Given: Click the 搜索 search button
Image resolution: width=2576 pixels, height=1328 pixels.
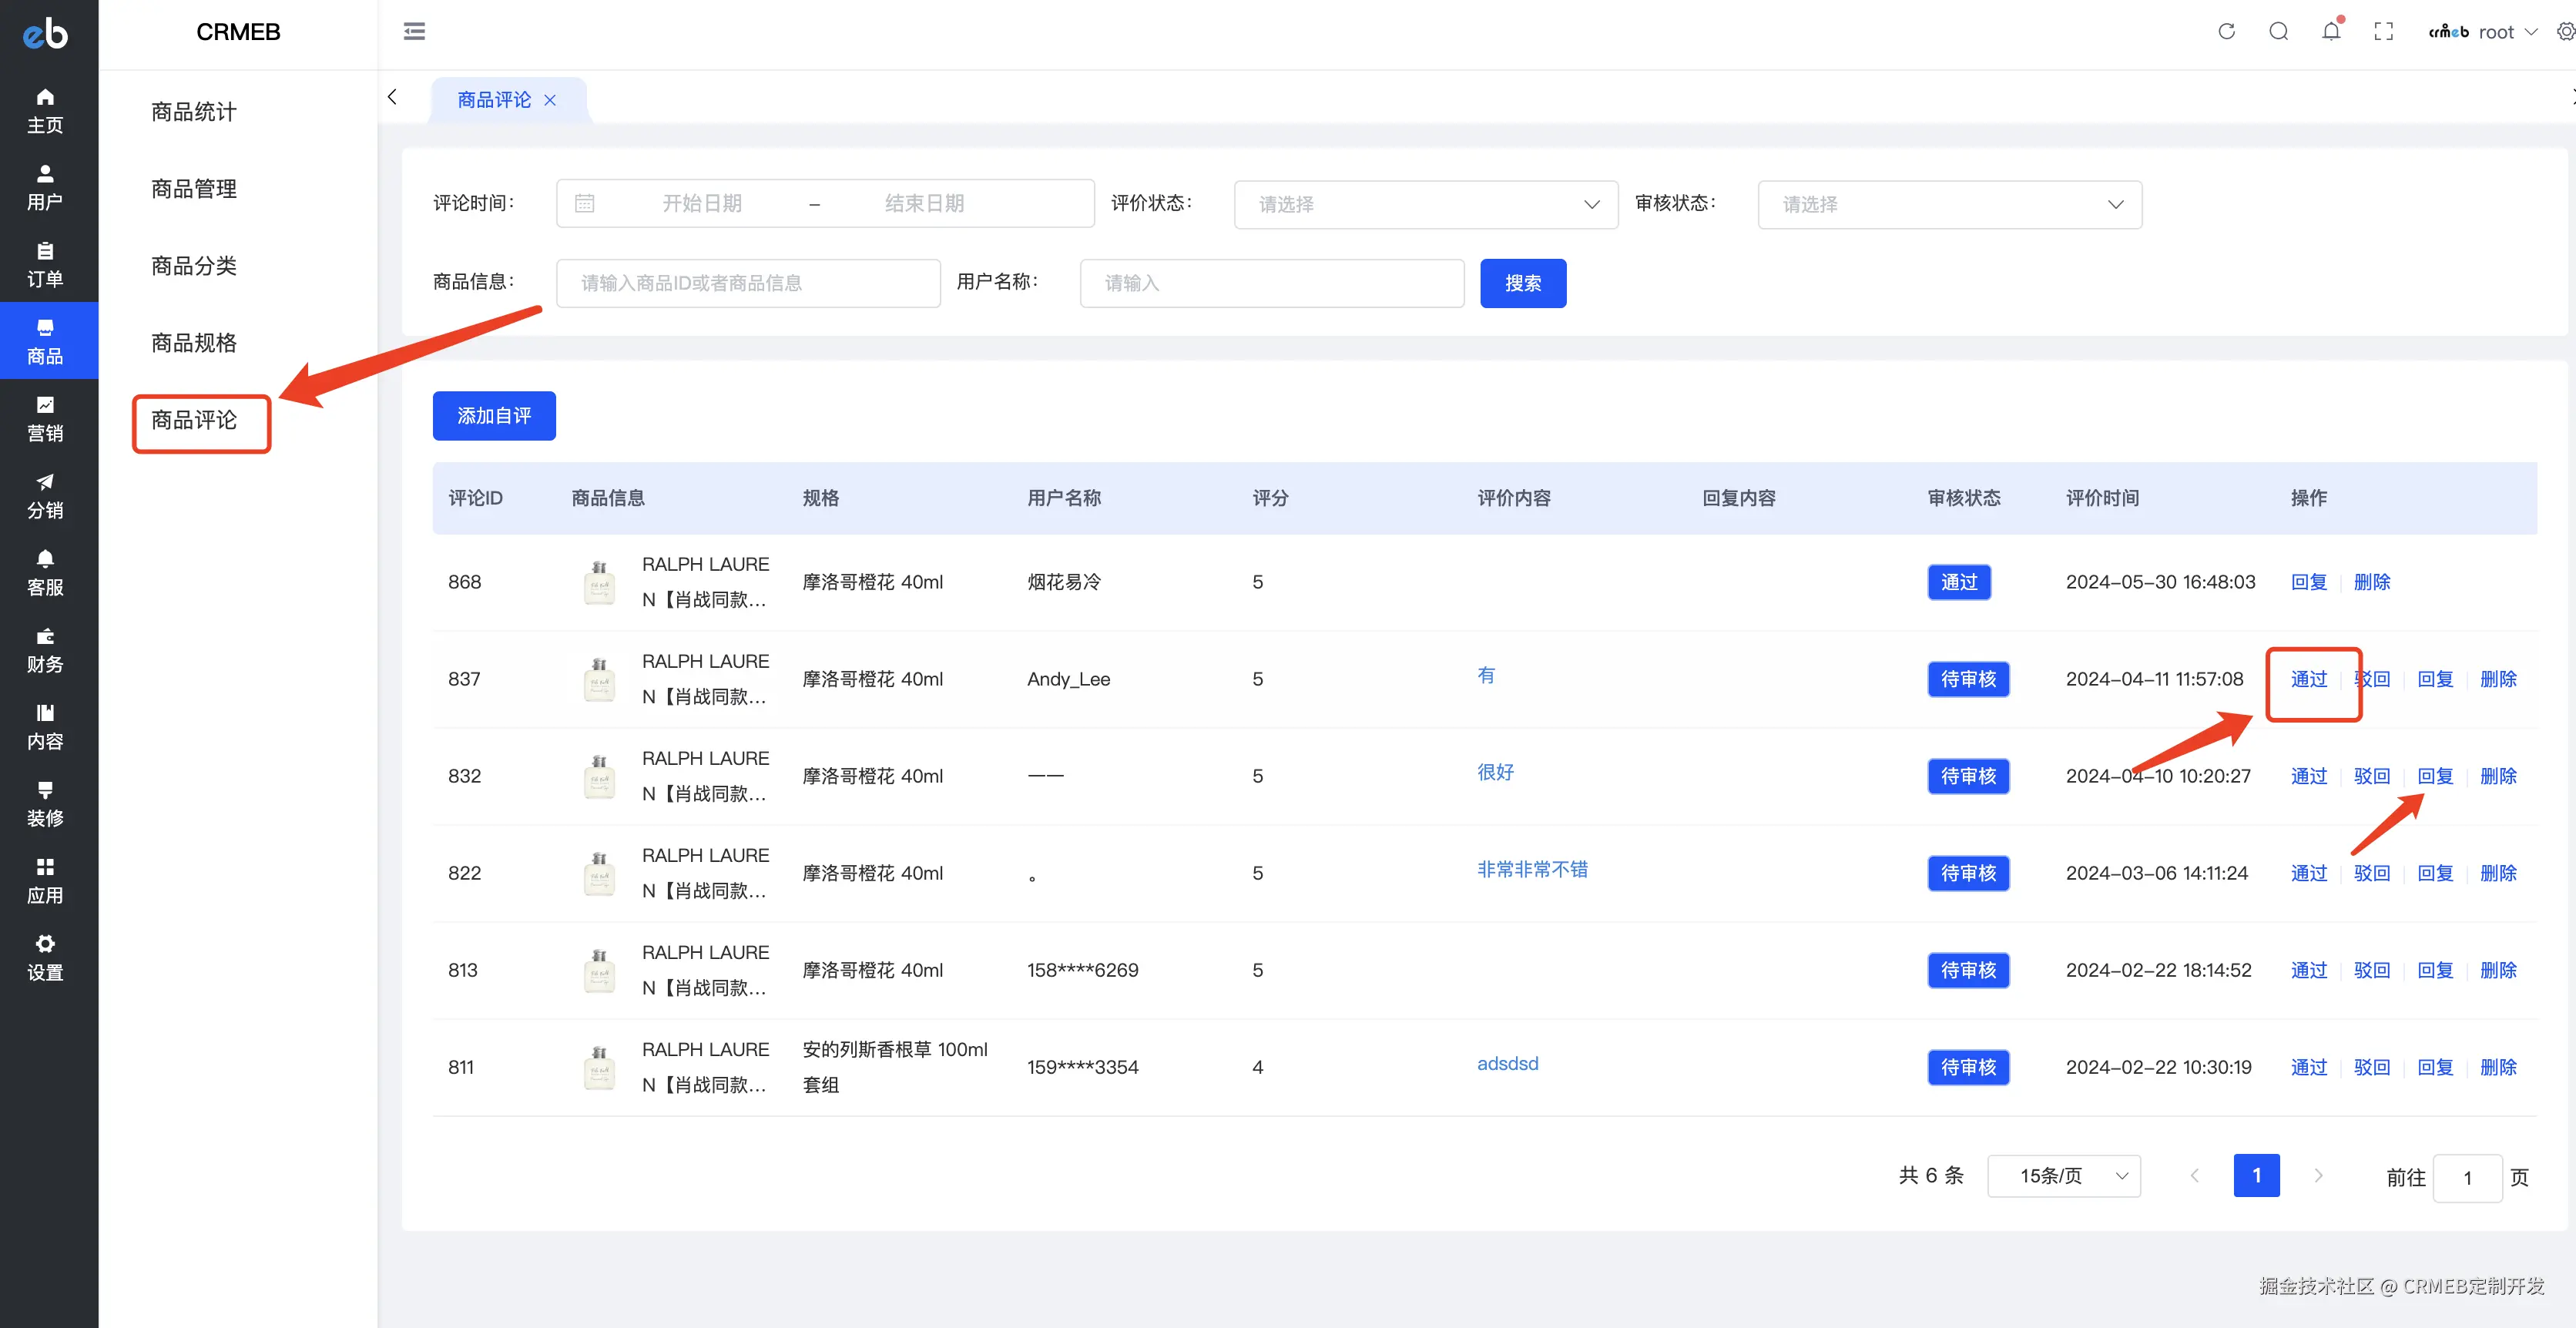Looking at the screenshot, I should click(1522, 283).
